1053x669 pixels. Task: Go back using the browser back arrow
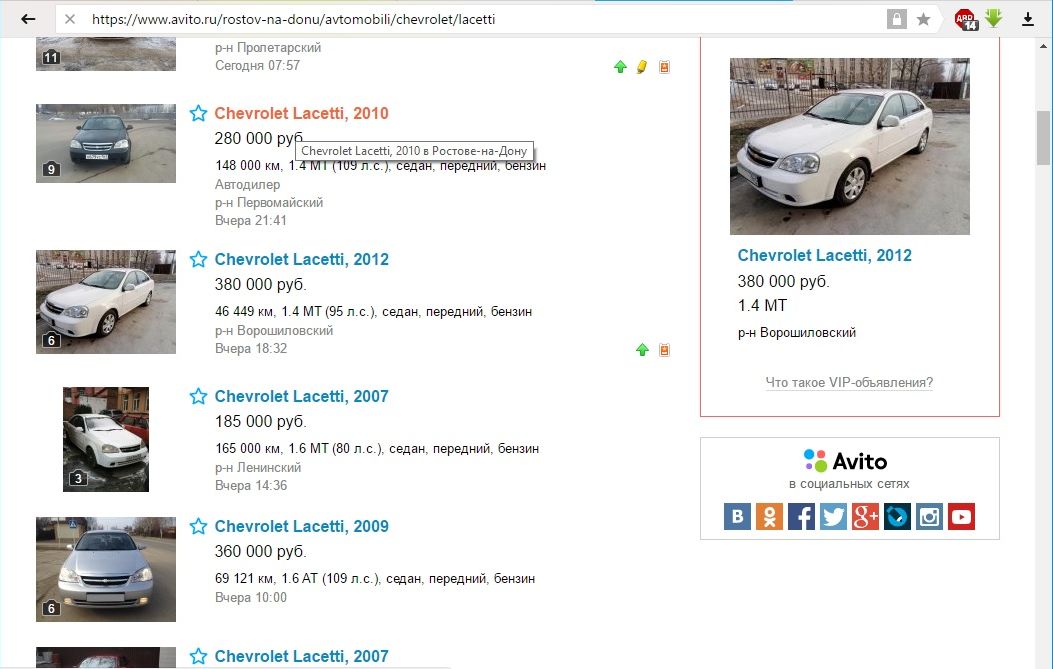[28, 19]
